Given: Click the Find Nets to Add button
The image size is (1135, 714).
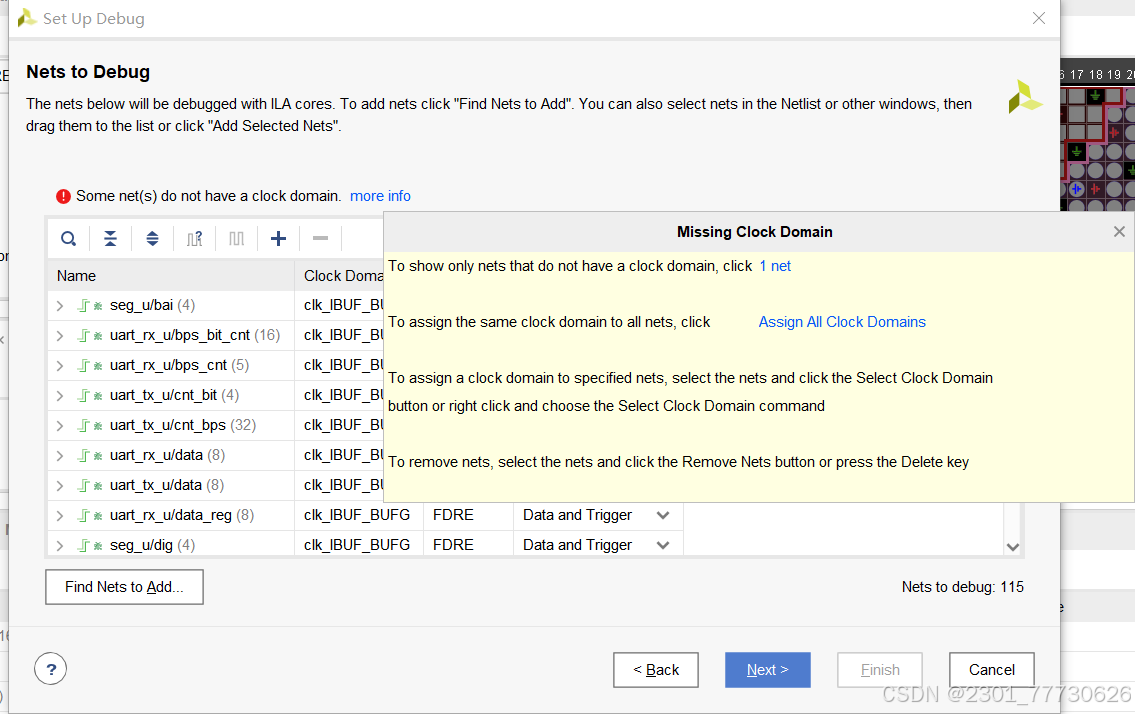Looking at the screenshot, I should pos(125,587).
